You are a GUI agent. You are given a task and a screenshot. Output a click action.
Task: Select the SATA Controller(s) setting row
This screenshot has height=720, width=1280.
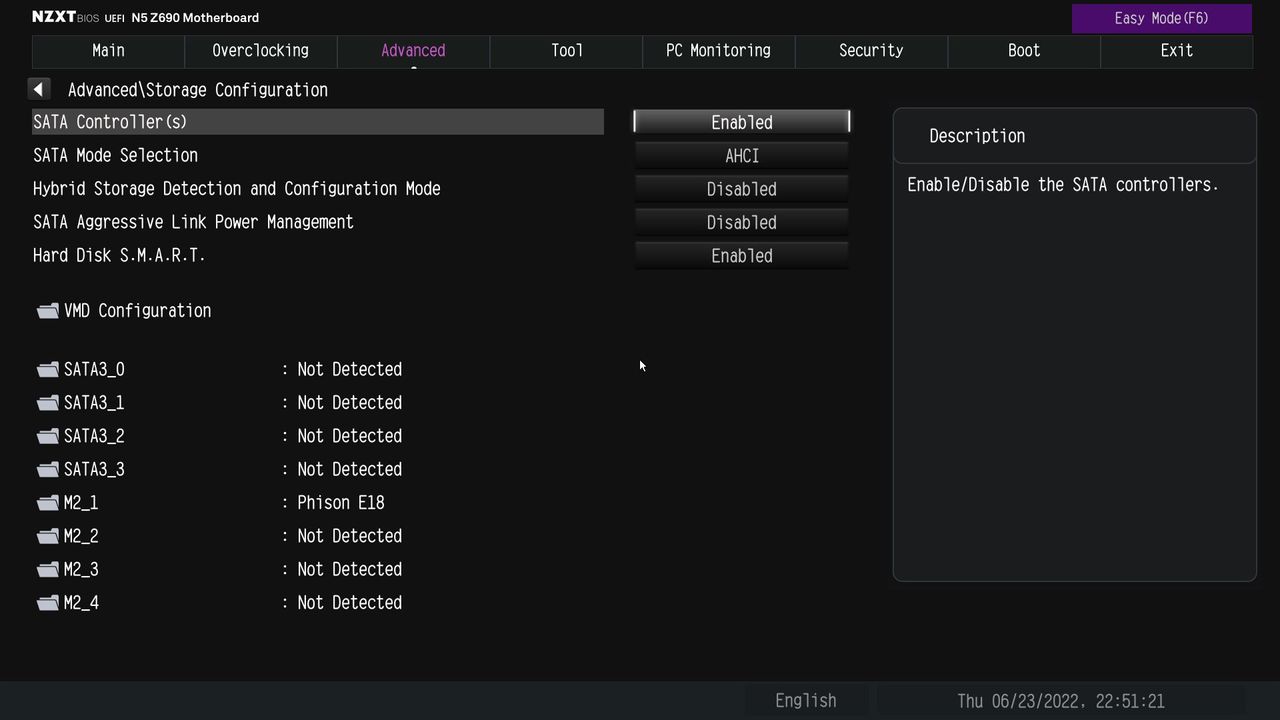pyautogui.click(x=318, y=122)
